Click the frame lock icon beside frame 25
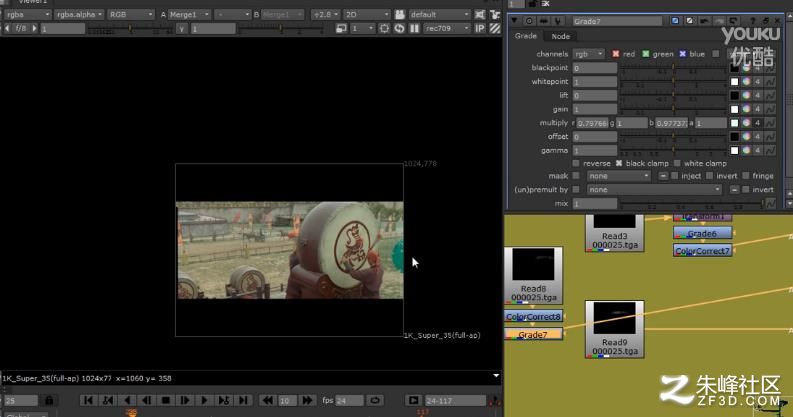Screen dimensions: 793x417 coord(49,400)
